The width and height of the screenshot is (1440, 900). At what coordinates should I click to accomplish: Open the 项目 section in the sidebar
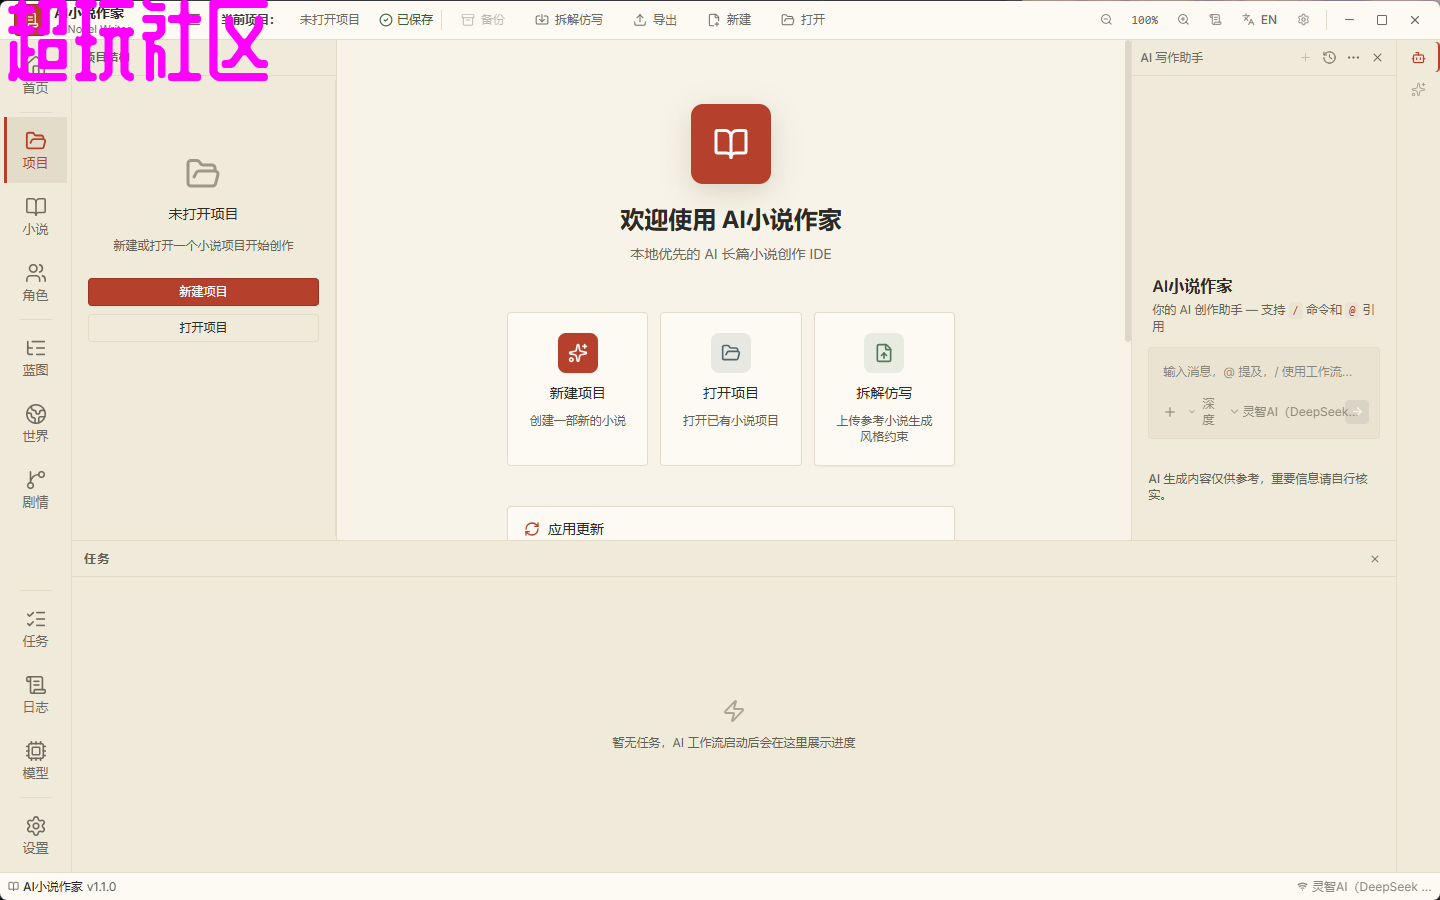(36, 150)
